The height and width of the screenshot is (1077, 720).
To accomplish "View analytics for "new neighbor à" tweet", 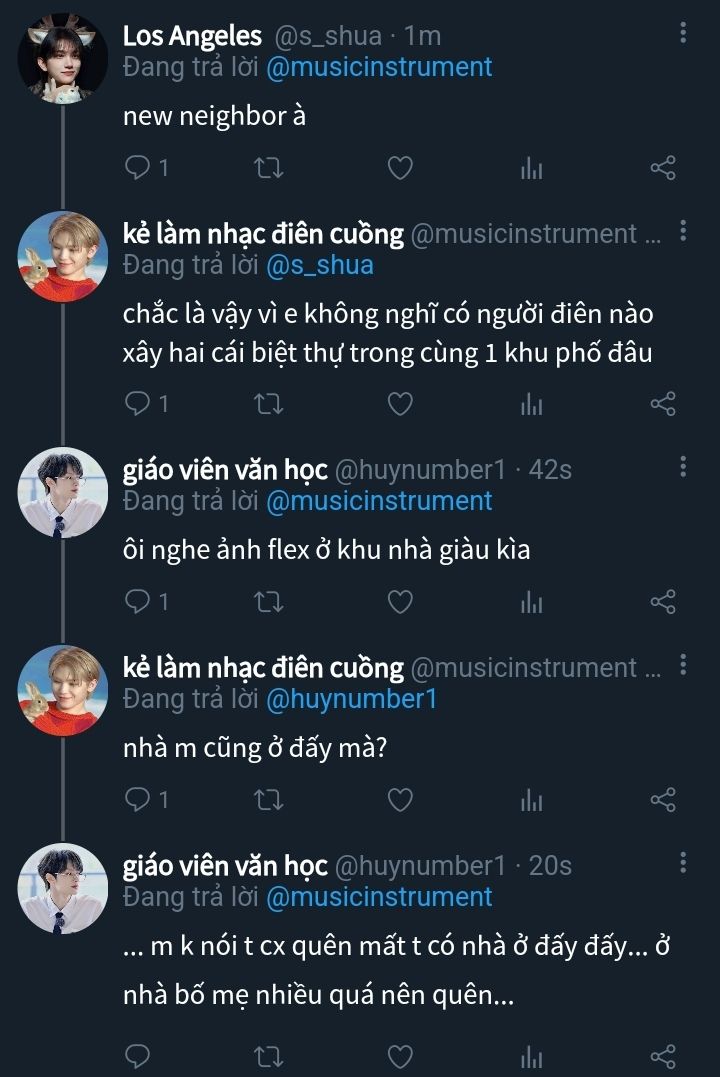I will [x=531, y=168].
